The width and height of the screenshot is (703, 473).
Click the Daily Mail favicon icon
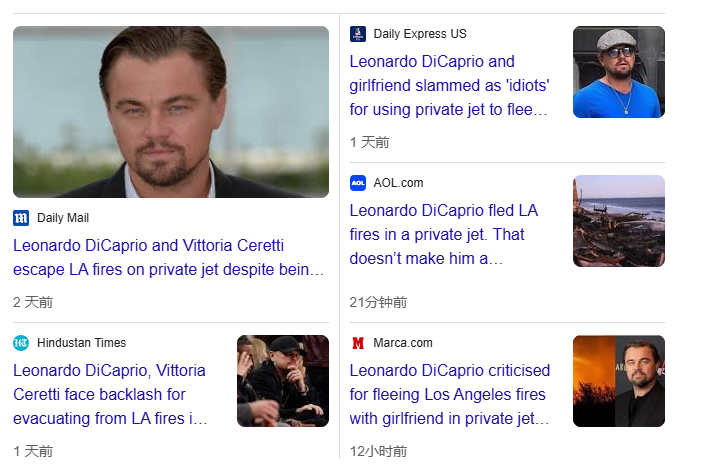[21, 218]
